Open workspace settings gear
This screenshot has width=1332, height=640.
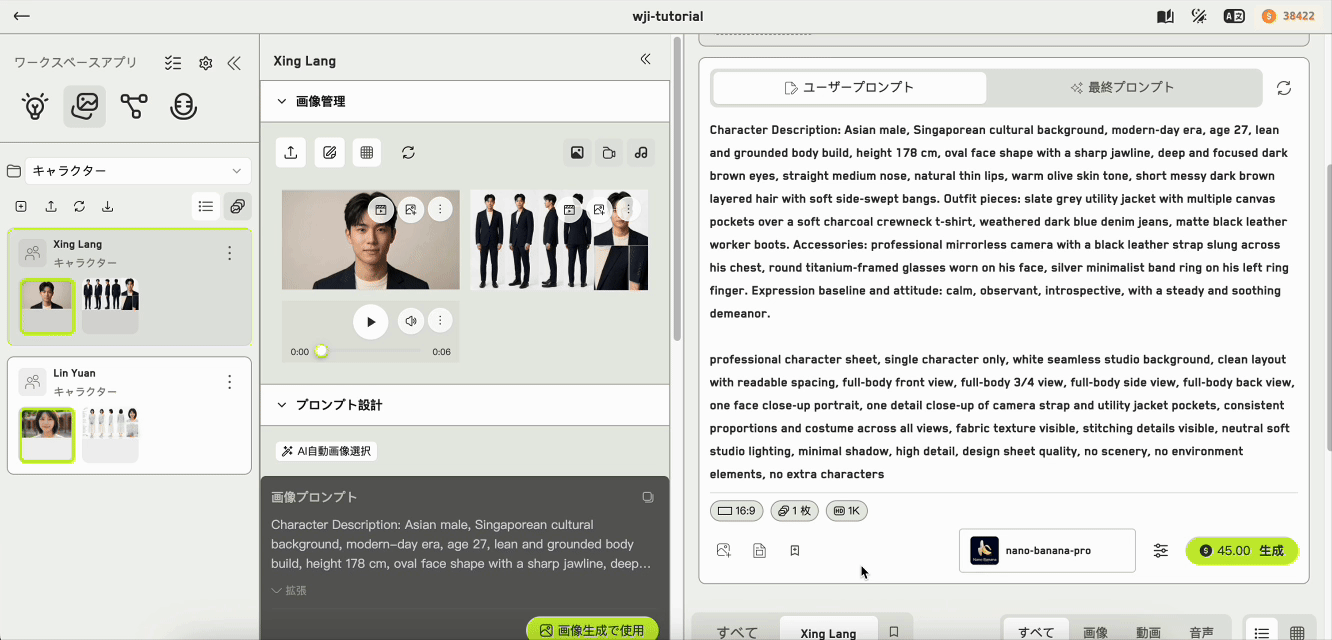205,63
